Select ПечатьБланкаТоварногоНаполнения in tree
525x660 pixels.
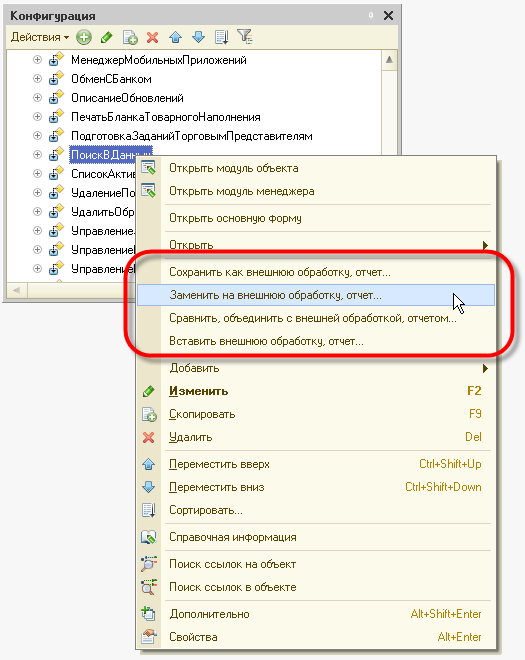[165, 117]
